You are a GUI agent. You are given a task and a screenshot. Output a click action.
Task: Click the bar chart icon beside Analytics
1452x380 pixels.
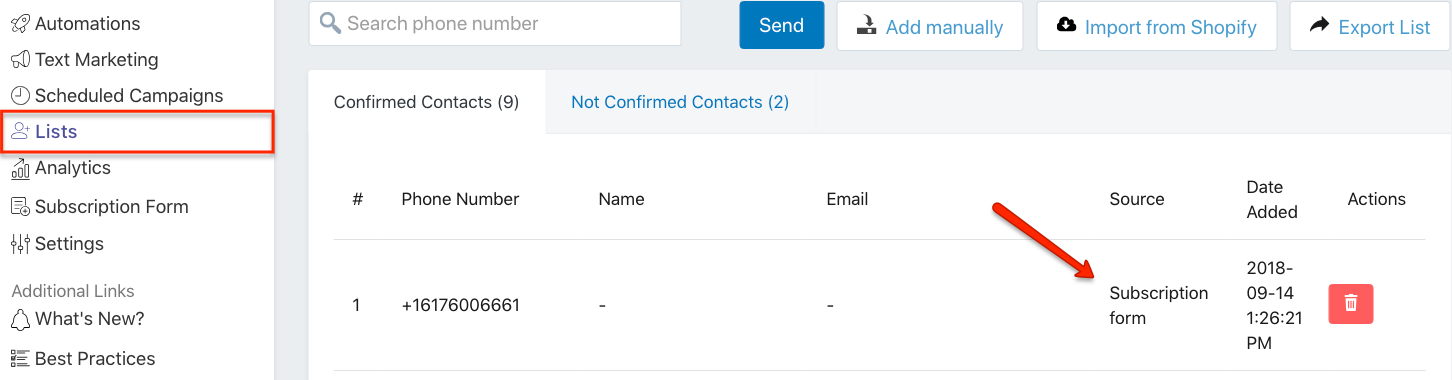click(20, 168)
